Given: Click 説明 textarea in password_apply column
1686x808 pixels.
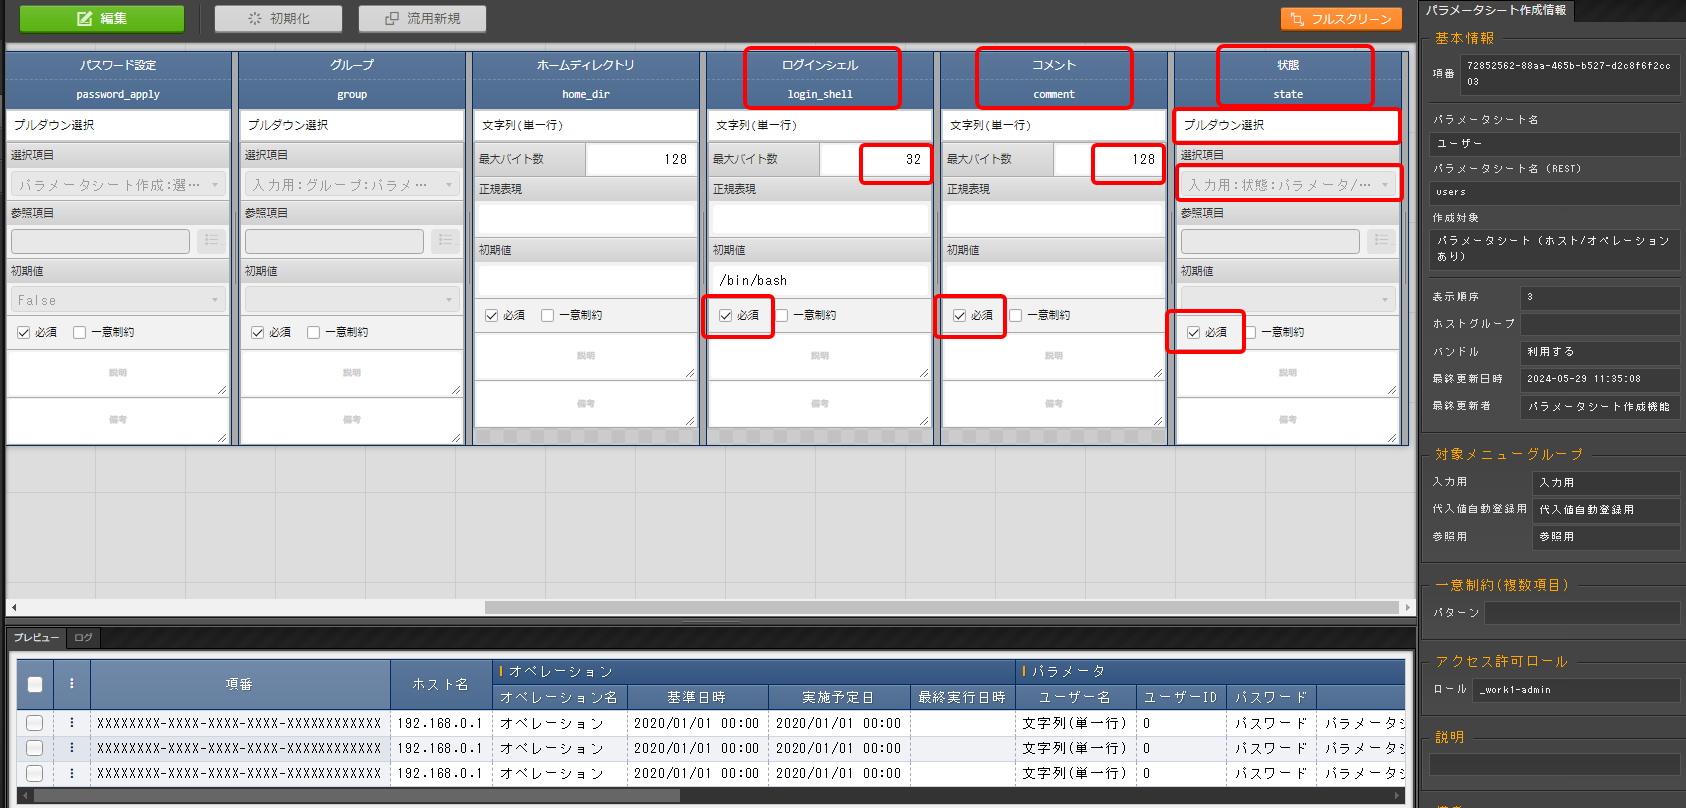Looking at the screenshot, I should click(x=118, y=373).
